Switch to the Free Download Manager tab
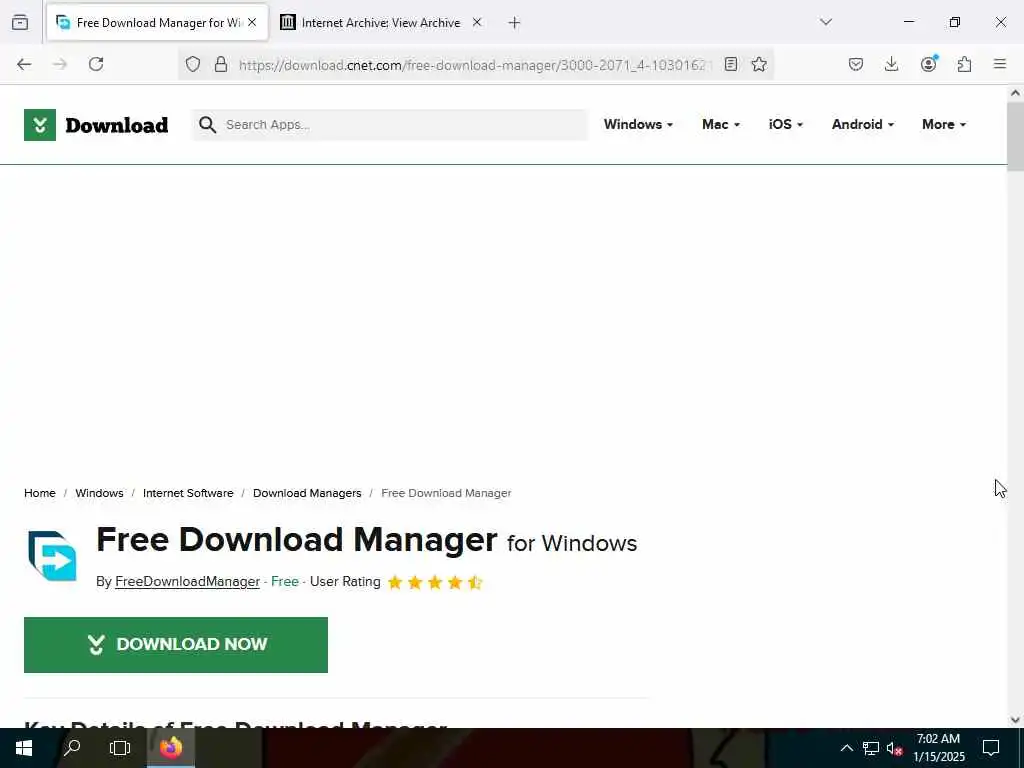The height and width of the screenshot is (768, 1024). pyautogui.click(x=157, y=23)
